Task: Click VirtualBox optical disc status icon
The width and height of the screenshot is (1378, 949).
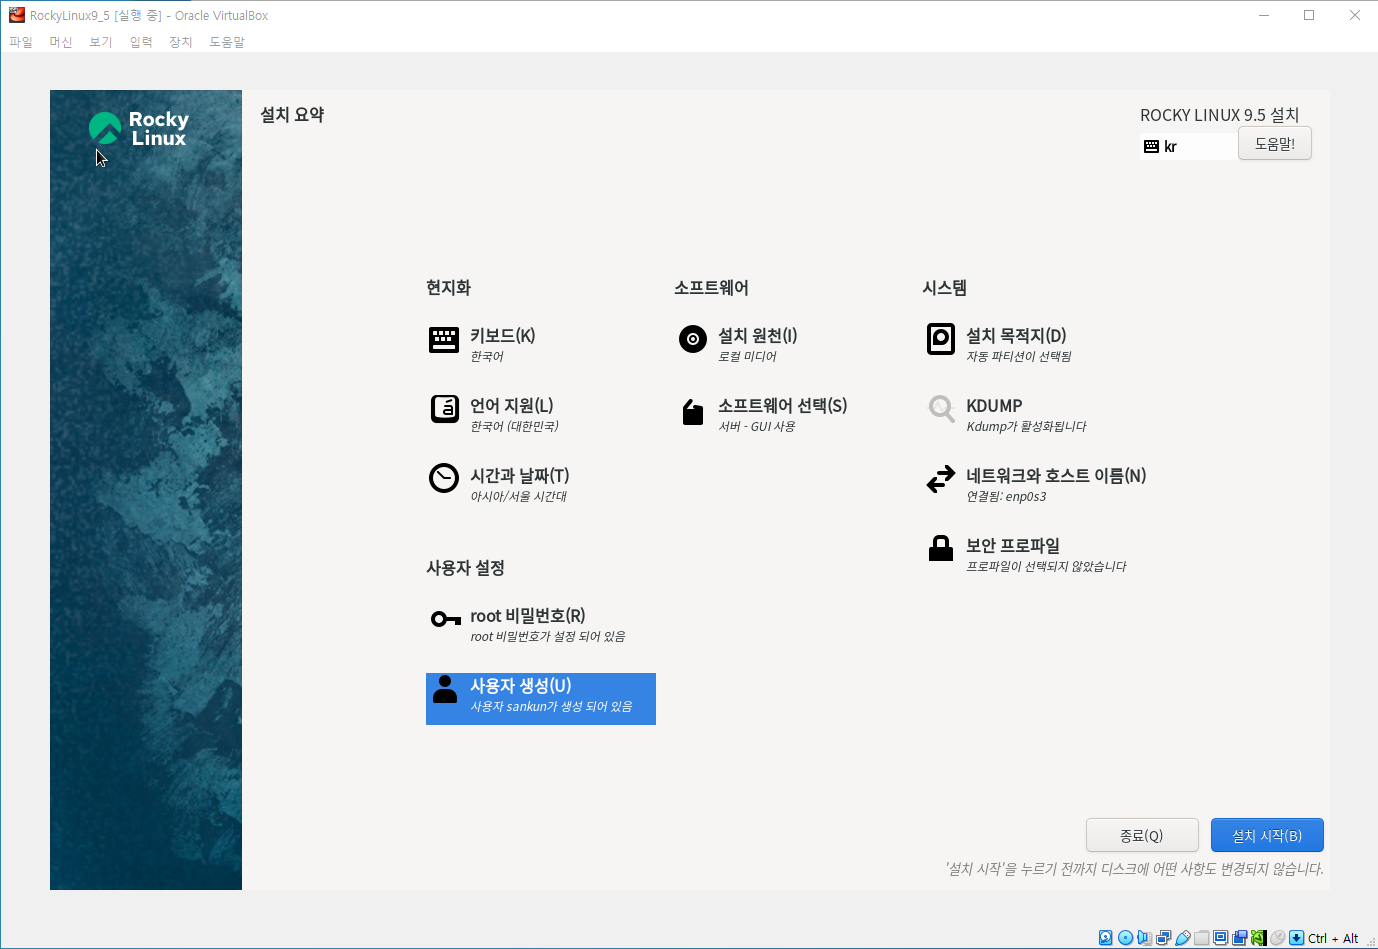Action: (1125, 938)
